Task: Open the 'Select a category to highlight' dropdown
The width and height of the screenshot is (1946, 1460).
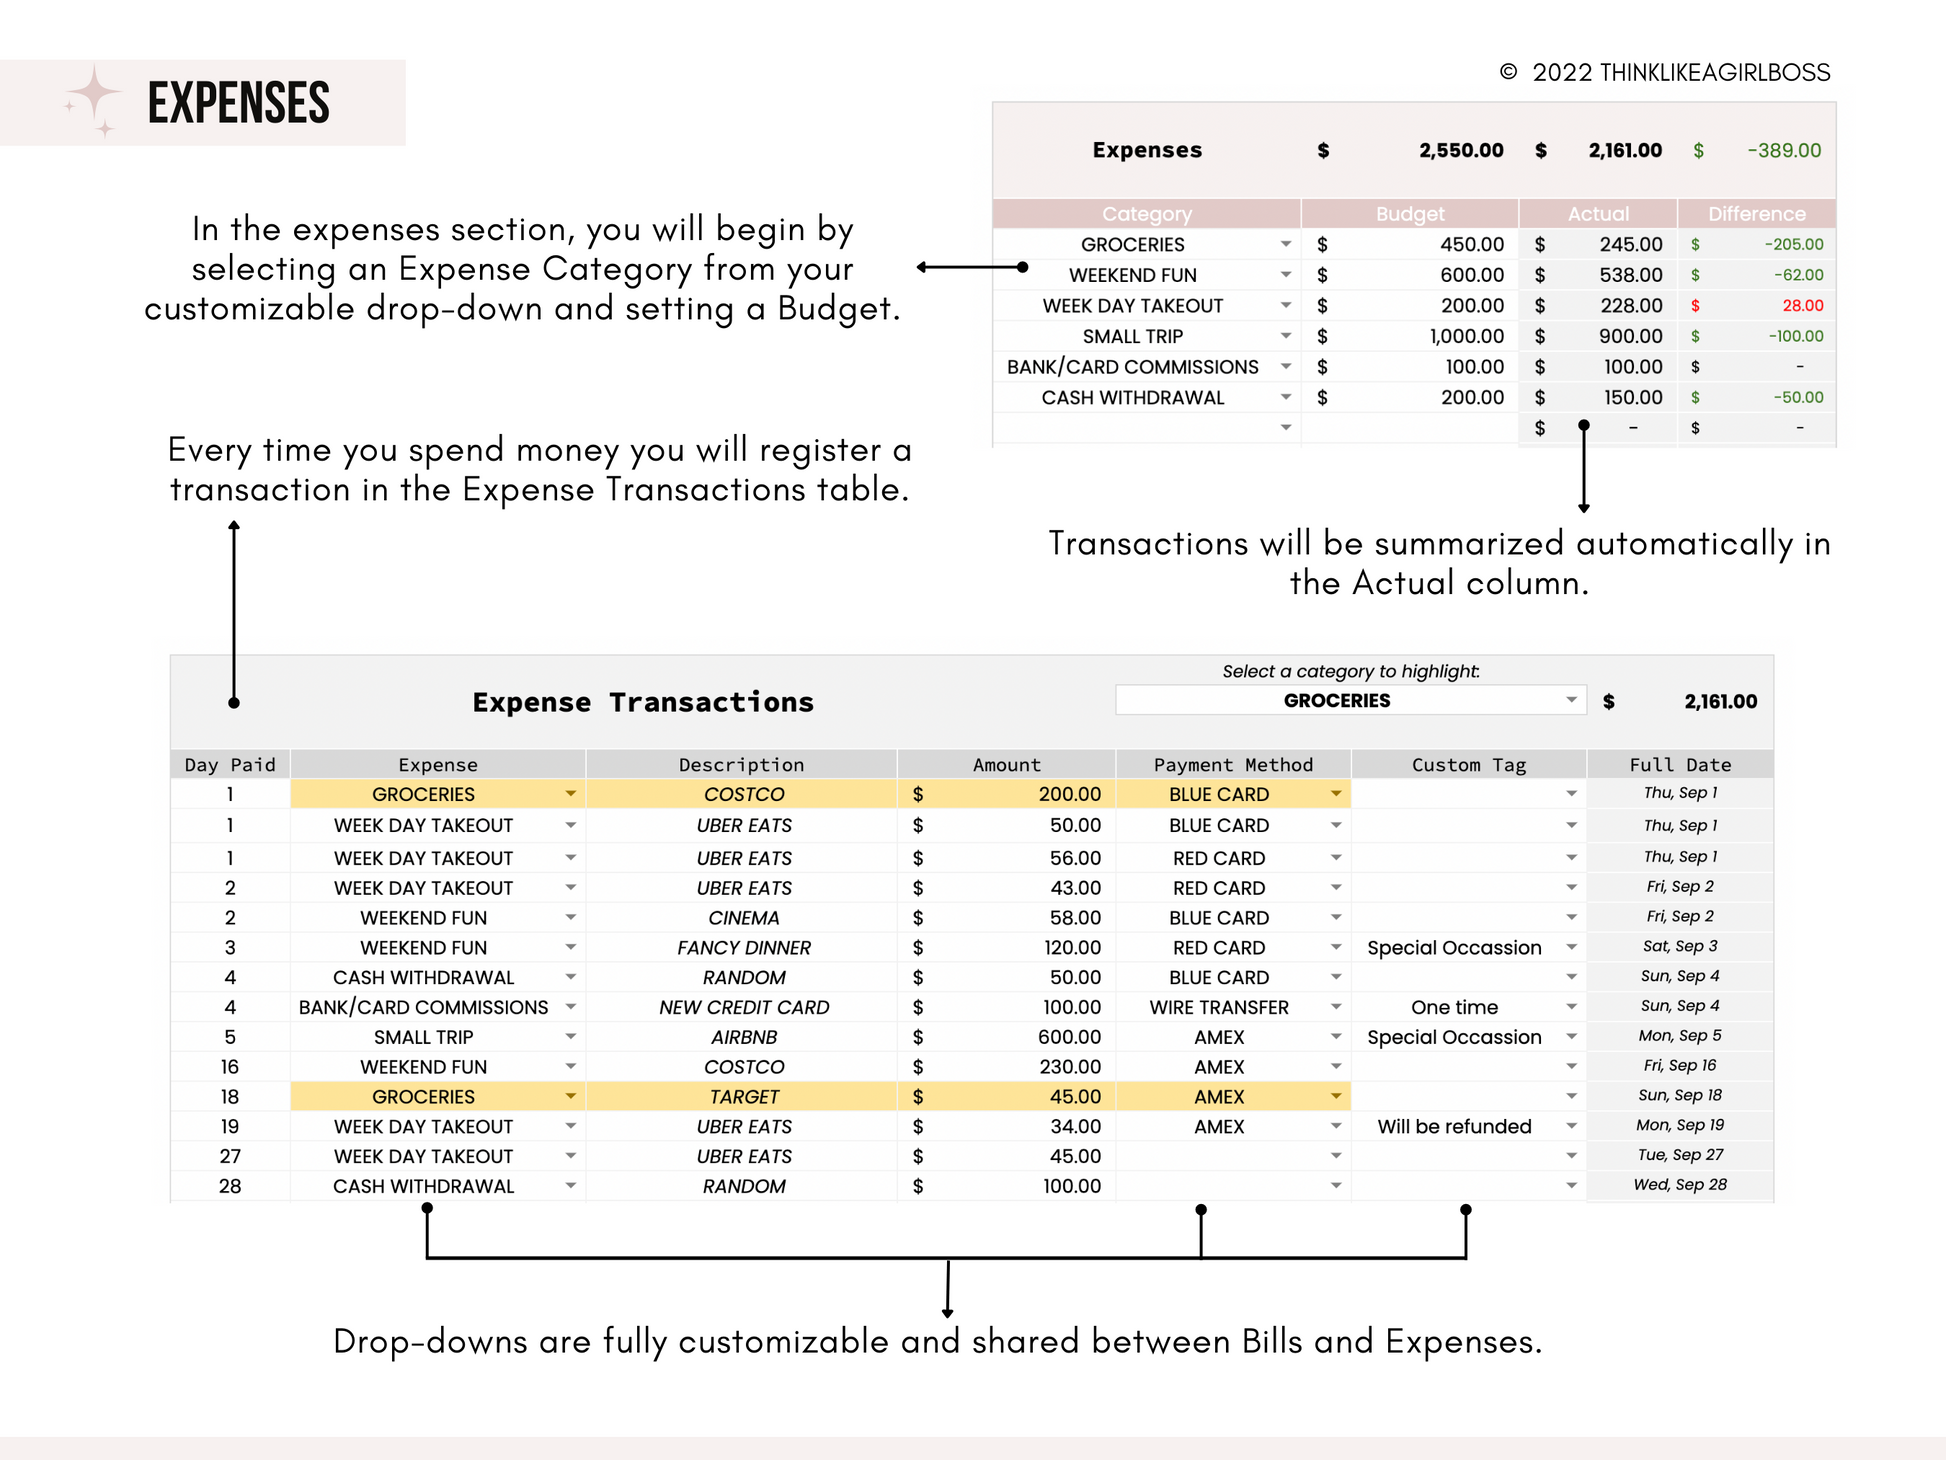Action: (x=1571, y=700)
